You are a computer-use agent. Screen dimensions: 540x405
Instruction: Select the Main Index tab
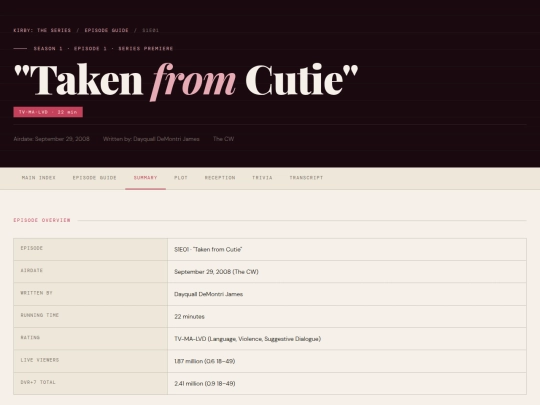pos(39,178)
